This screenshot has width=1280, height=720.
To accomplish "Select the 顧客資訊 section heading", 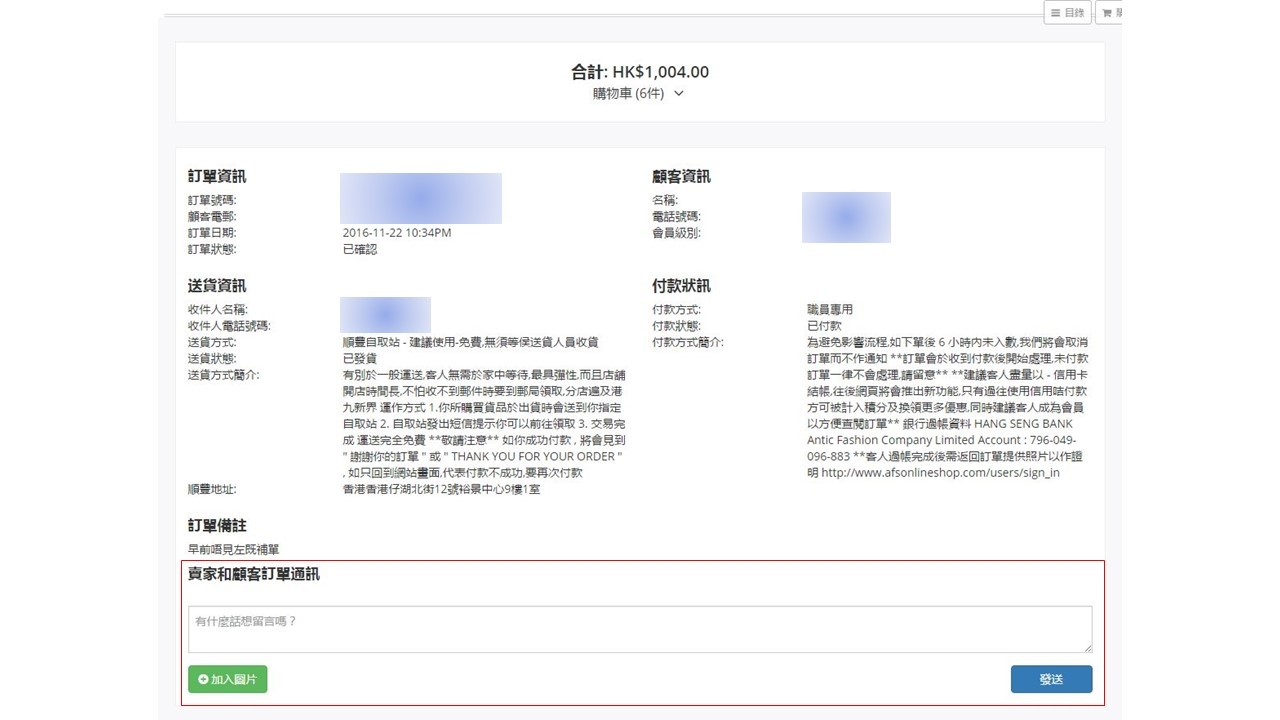I will click(682, 177).
